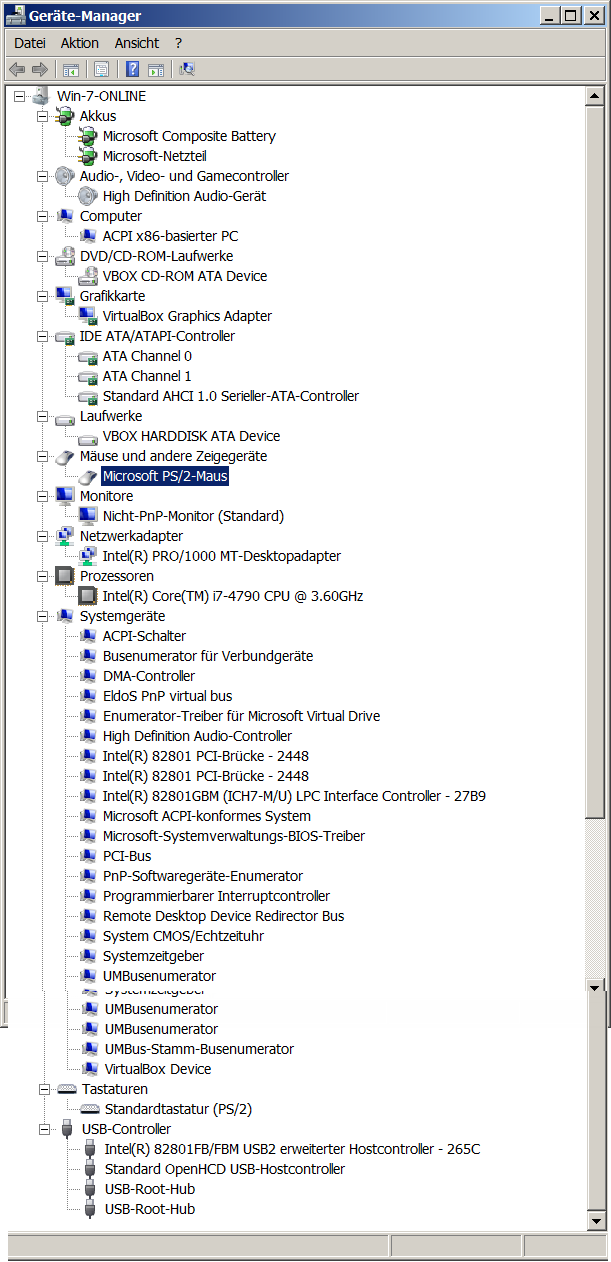Click the Akkus category battery icon
The height and width of the screenshot is (1262, 611).
(x=65, y=116)
